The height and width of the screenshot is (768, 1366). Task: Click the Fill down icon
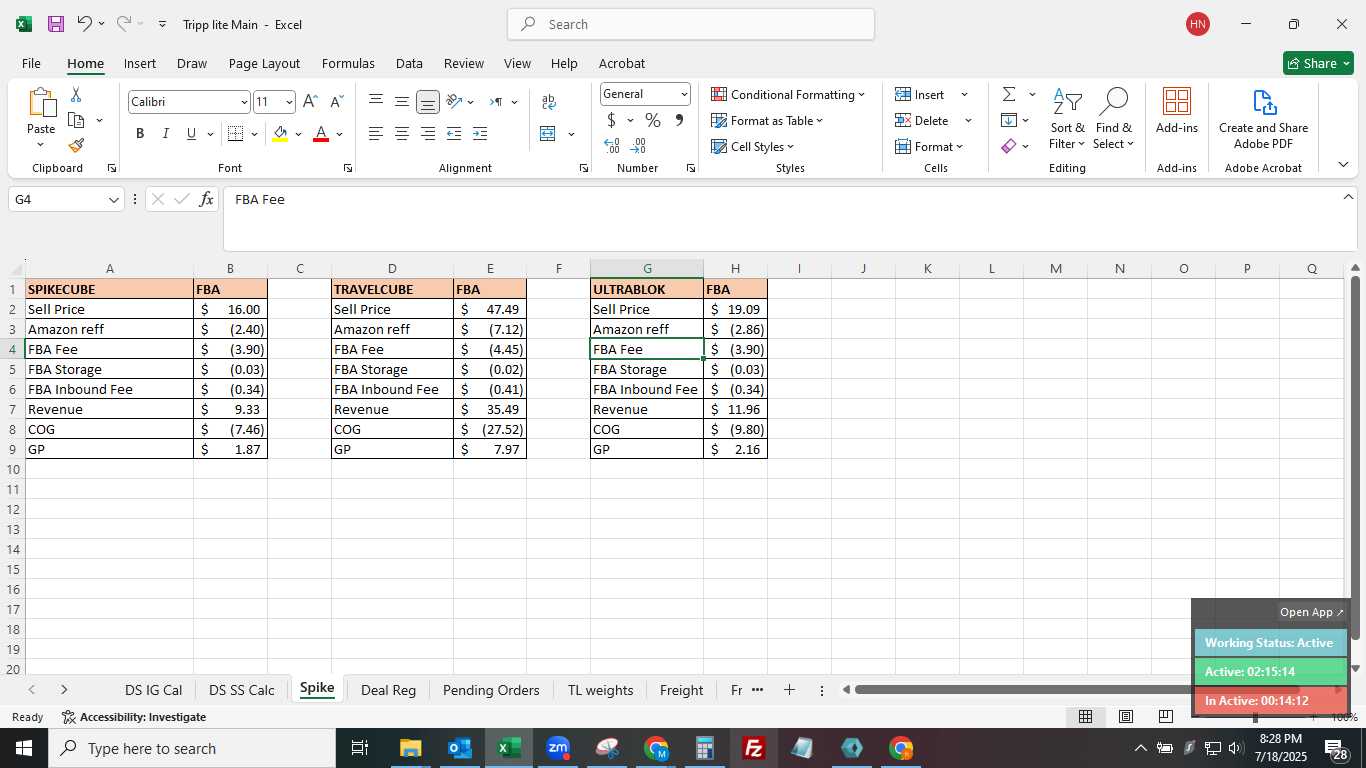(x=1009, y=120)
